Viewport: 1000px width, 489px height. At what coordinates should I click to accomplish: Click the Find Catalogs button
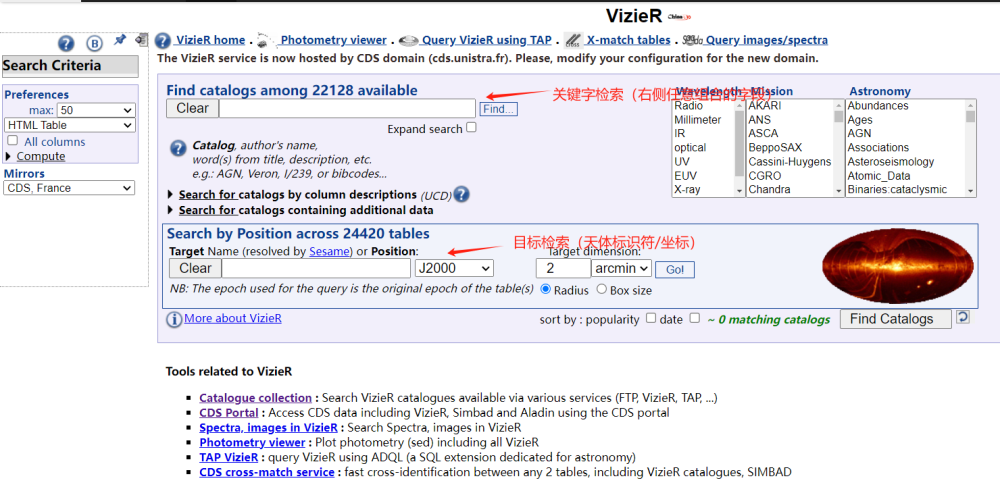click(x=895, y=319)
